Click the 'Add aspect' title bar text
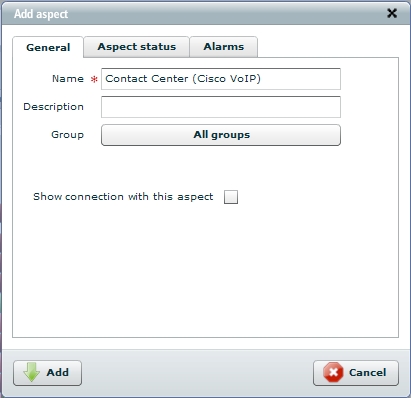 click(41, 14)
